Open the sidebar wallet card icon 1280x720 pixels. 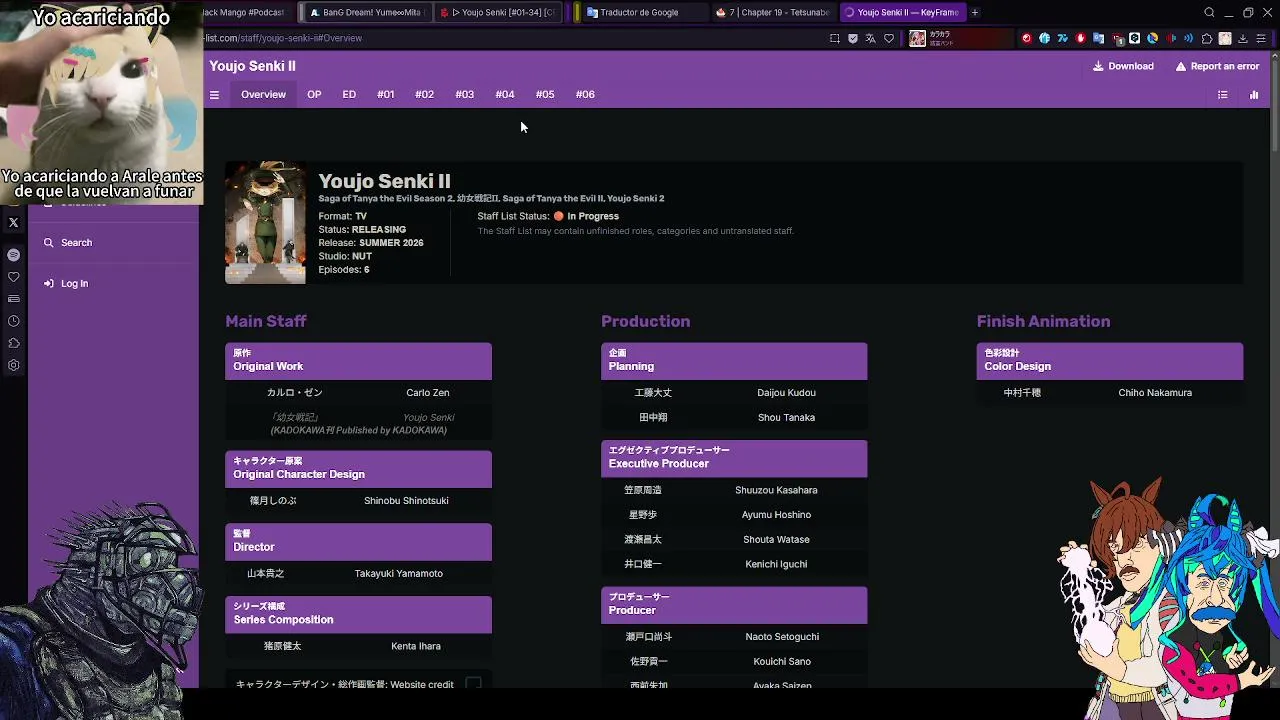(14, 299)
